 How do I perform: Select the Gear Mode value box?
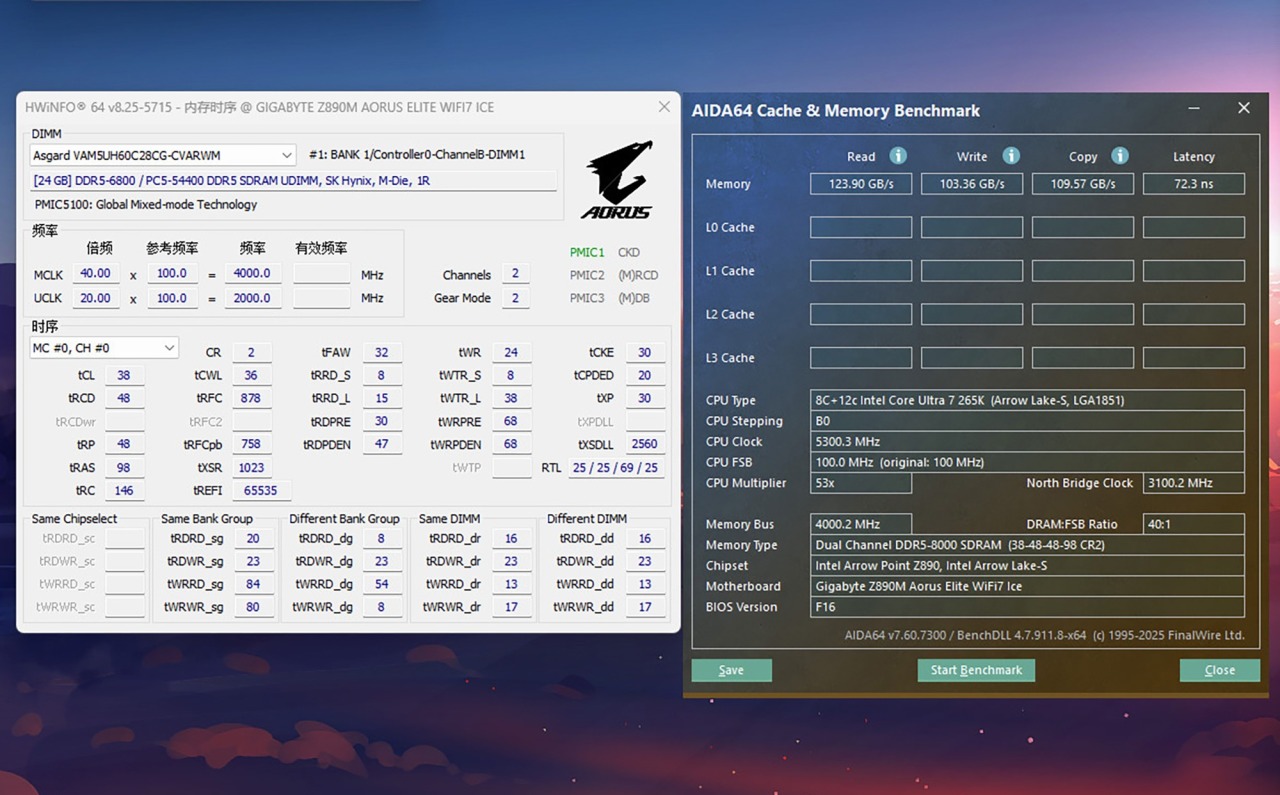click(x=515, y=298)
